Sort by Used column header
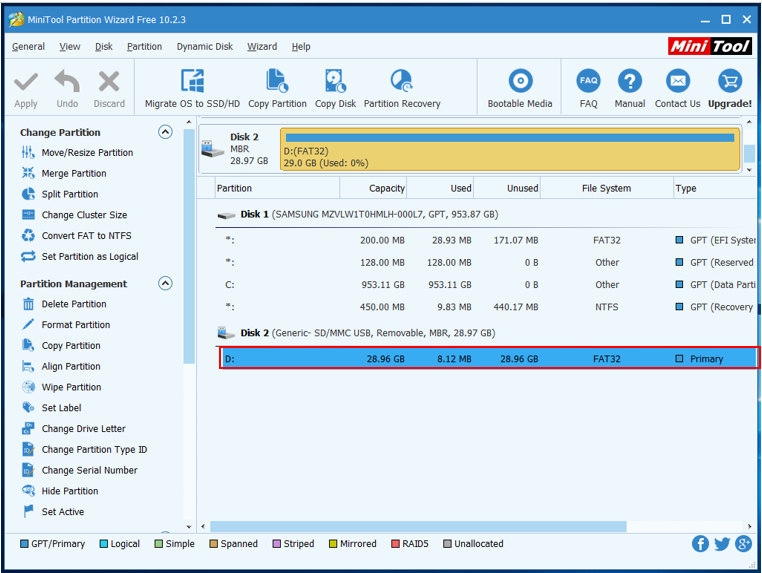This screenshot has width=762, height=573. coord(440,188)
